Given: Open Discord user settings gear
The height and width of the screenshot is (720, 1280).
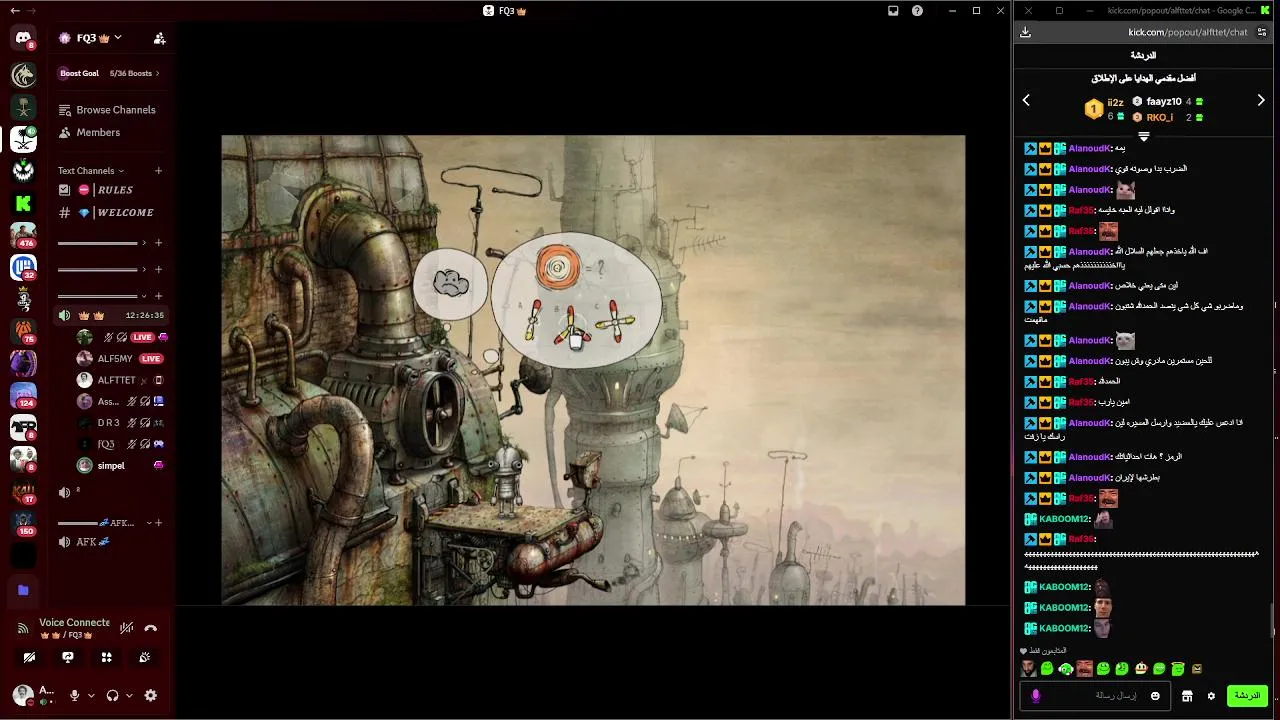Looking at the screenshot, I should click(x=151, y=695).
